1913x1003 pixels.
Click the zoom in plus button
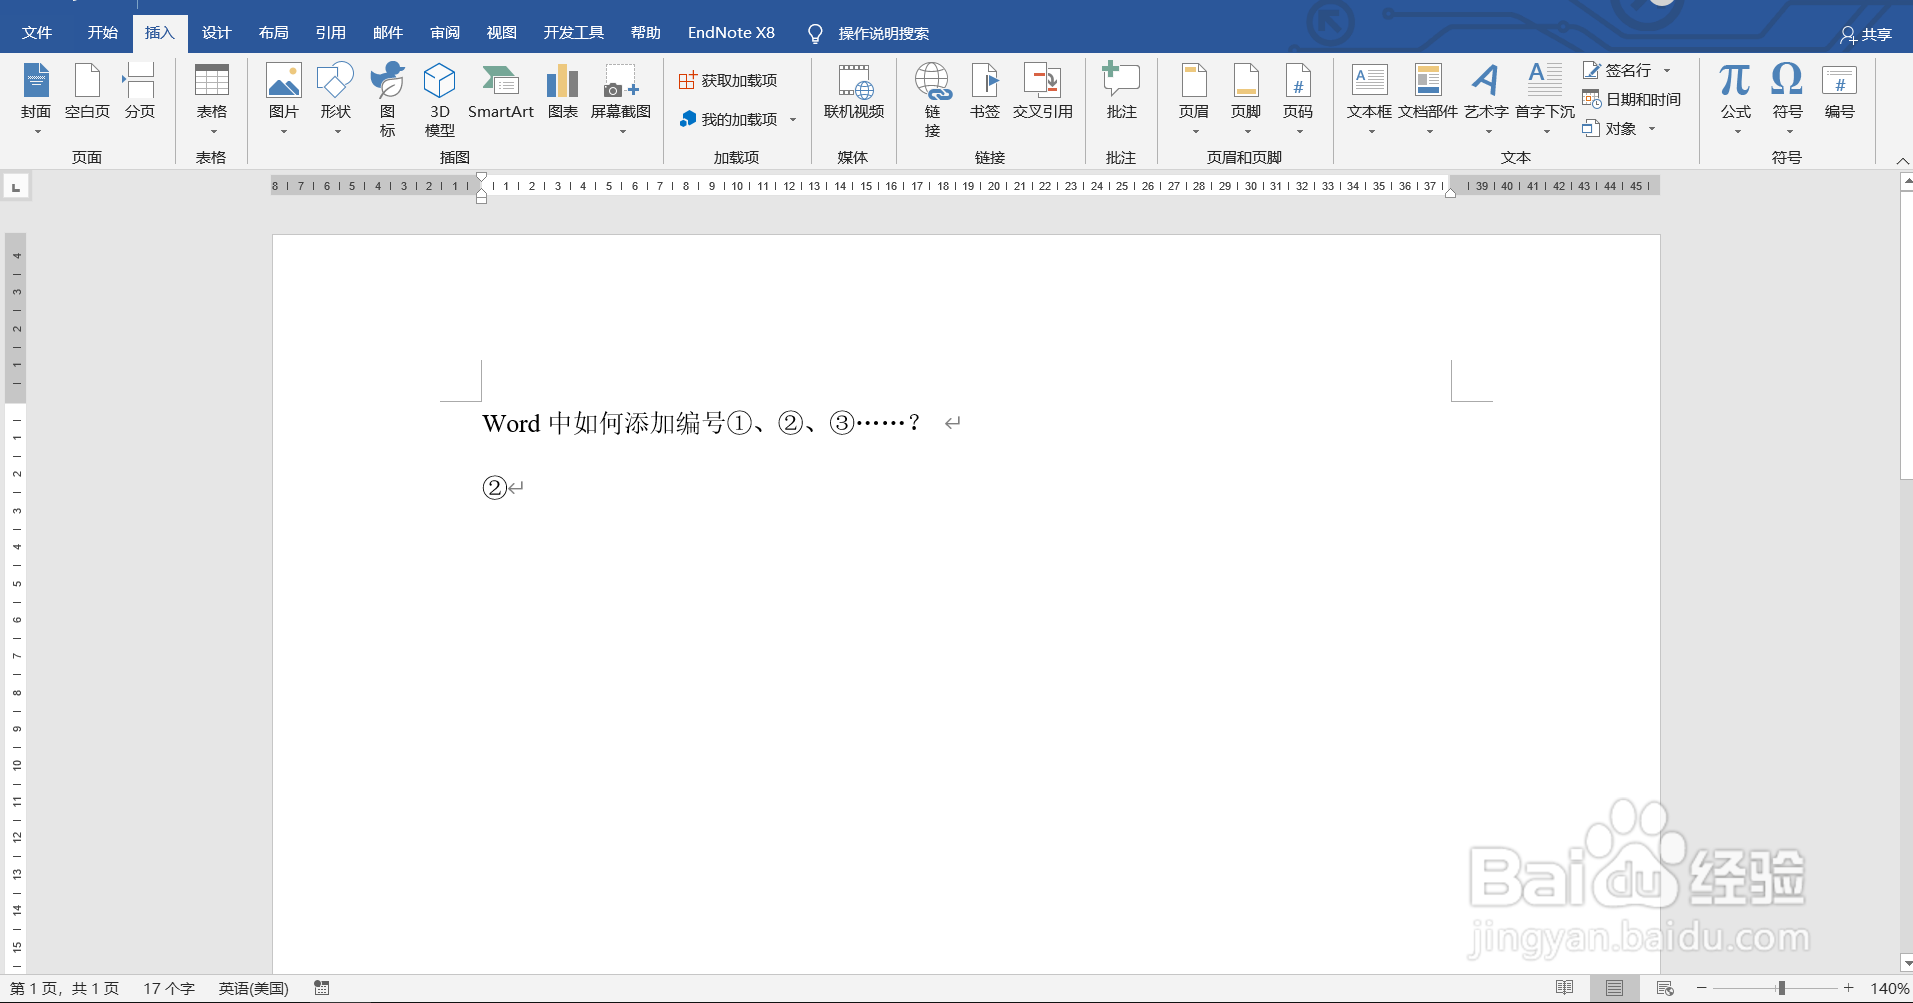coord(1849,988)
